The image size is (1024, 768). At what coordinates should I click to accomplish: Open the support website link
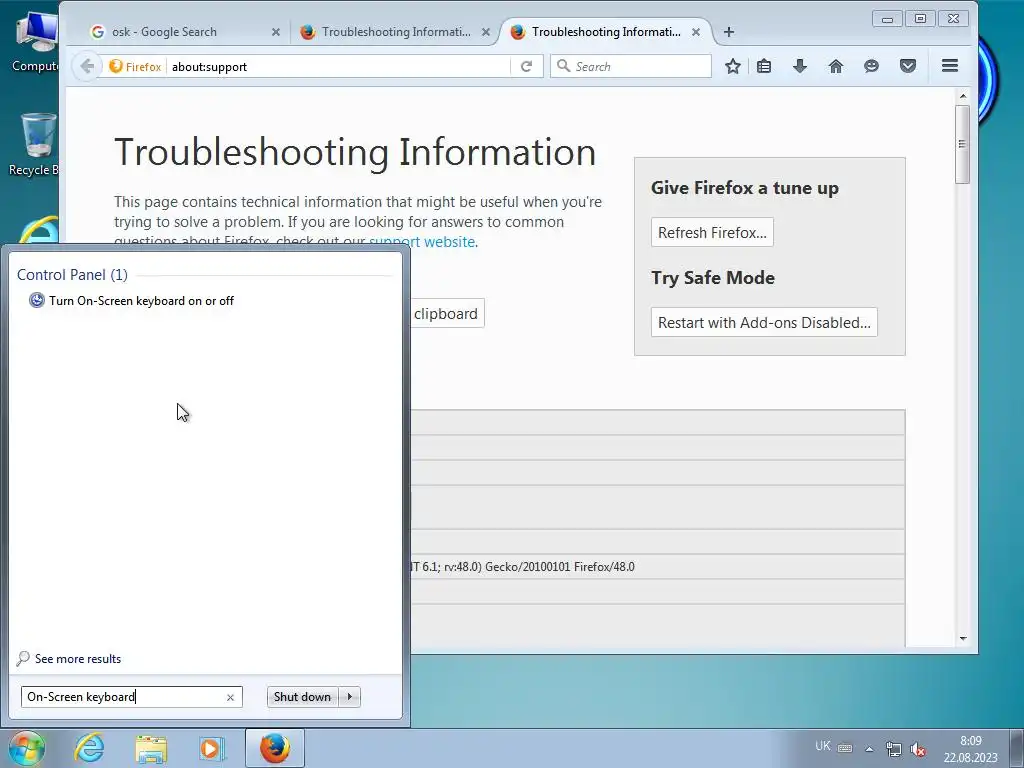[x=422, y=242]
